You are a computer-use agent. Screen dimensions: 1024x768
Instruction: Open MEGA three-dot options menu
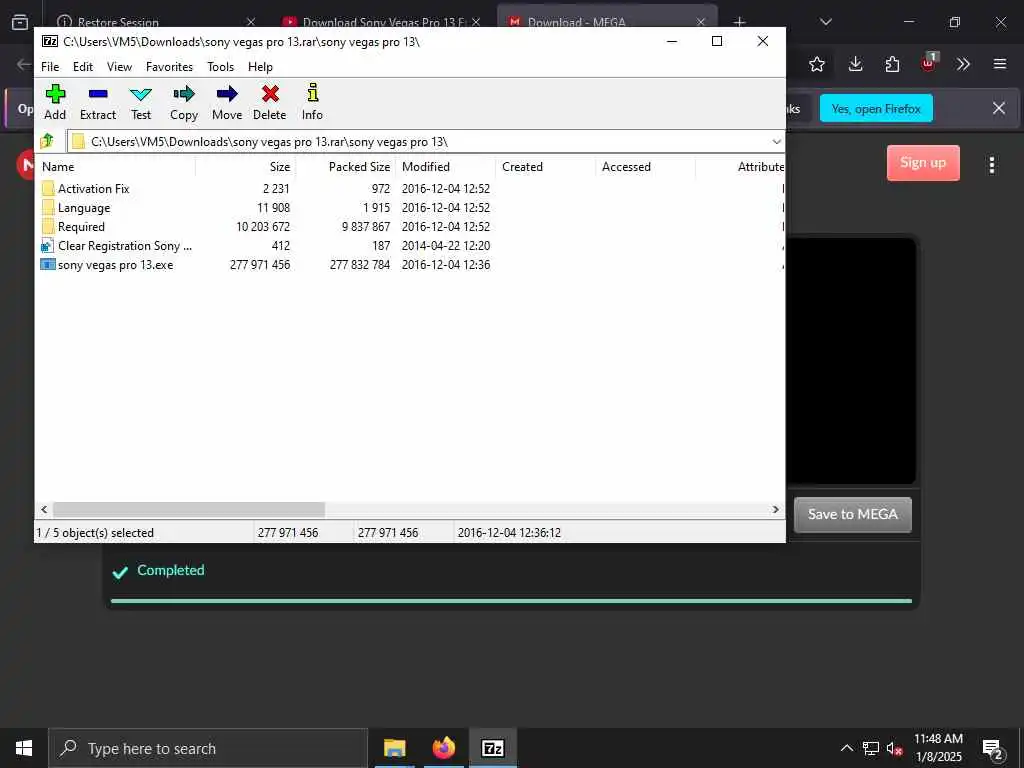click(991, 165)
